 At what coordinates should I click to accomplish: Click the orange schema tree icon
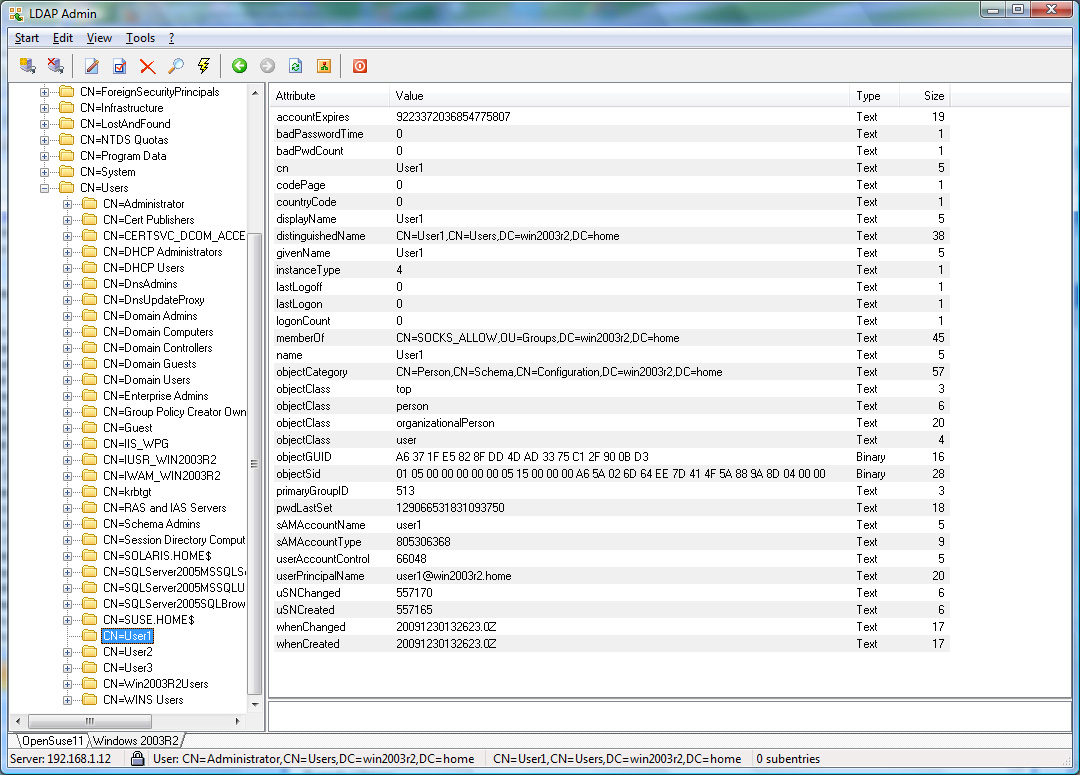coord(324,66)
